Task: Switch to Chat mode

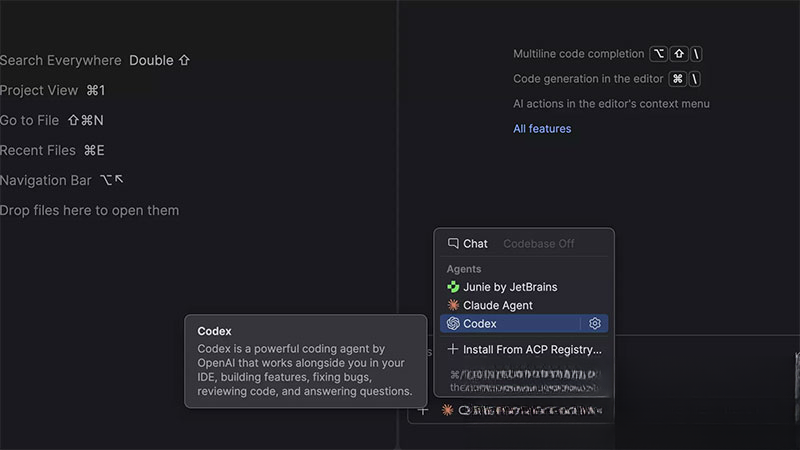Action: point(468,244)
